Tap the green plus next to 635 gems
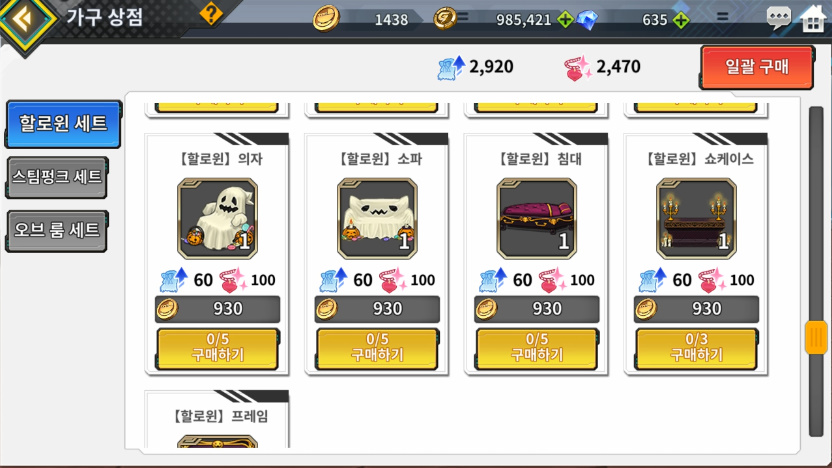832x468 pixels. 681,20
